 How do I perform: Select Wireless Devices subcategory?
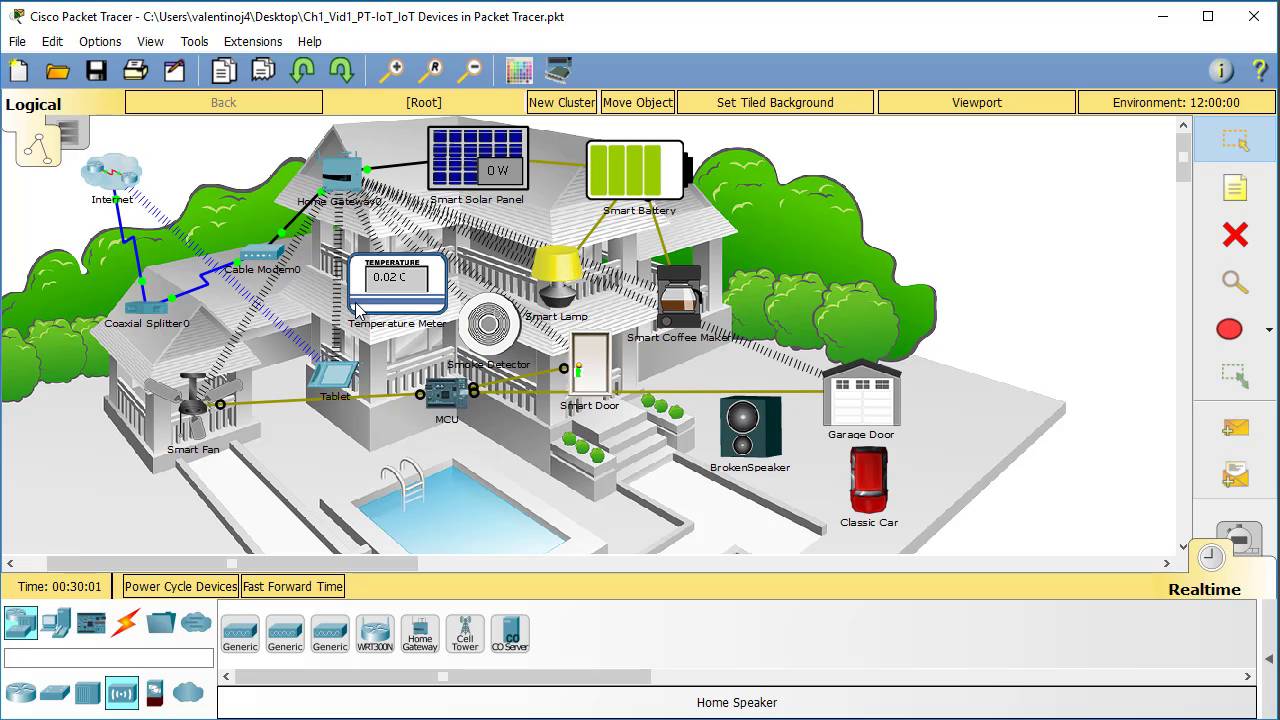click(x=122, y=692)
